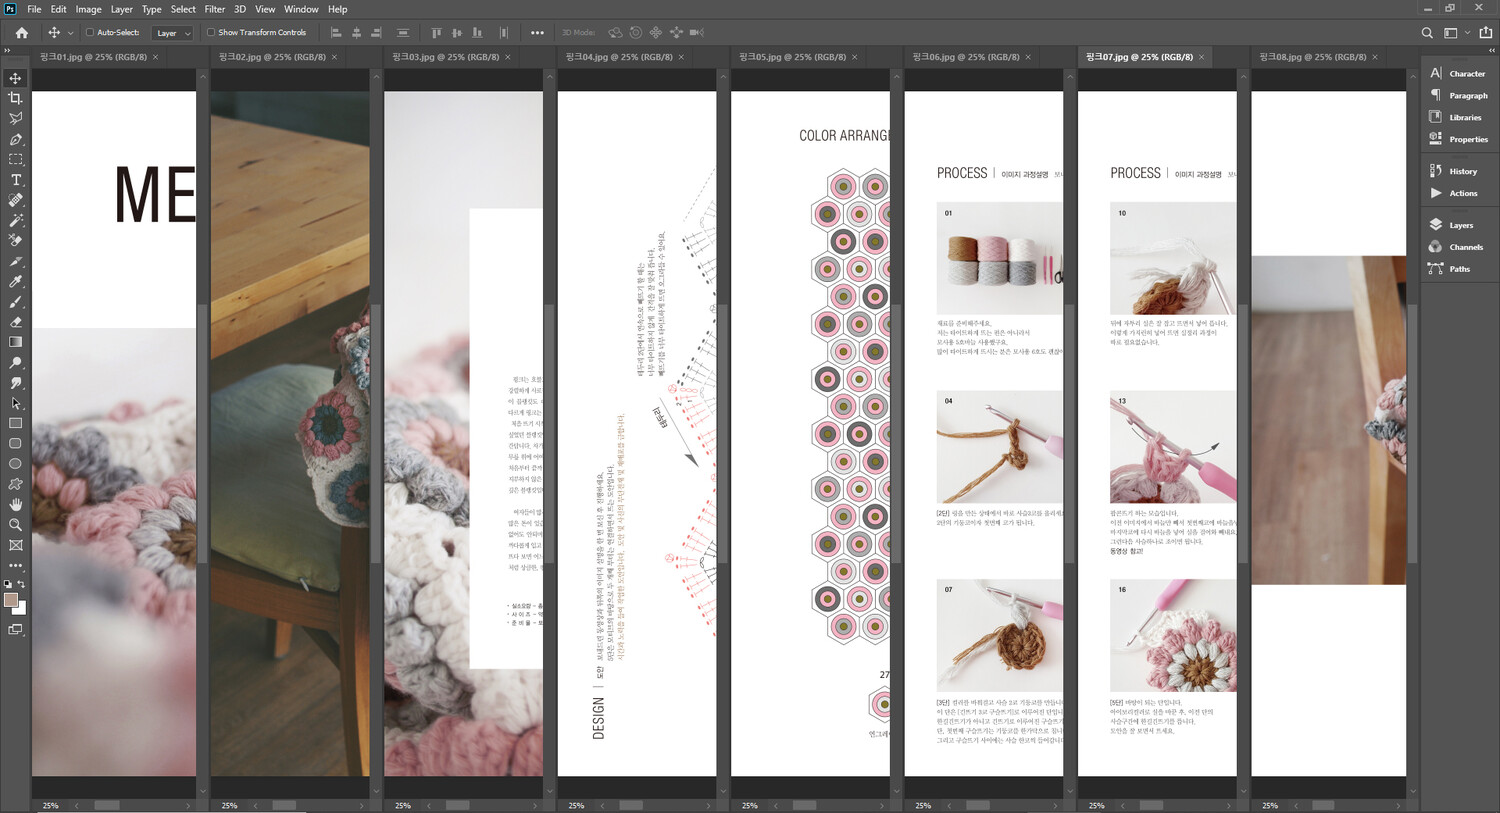
Task: Swap foreground and background colors
Action: coord(22,584)
